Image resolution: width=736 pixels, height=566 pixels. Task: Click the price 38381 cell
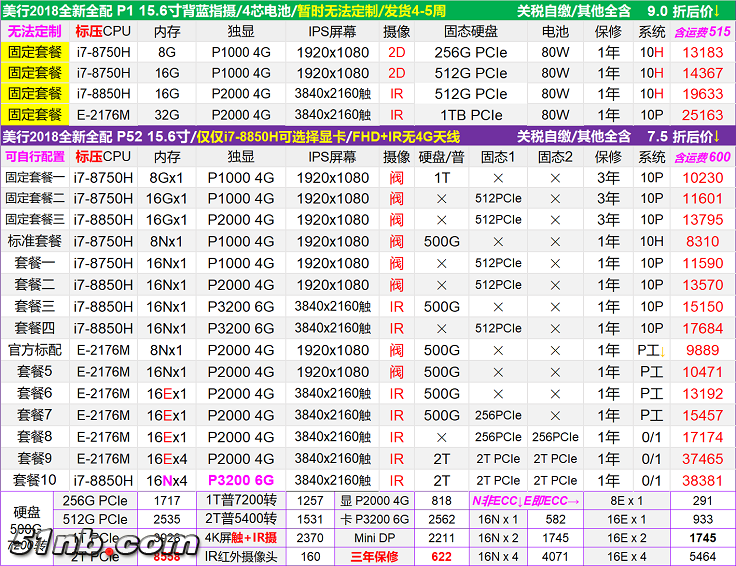click(702, 480)
